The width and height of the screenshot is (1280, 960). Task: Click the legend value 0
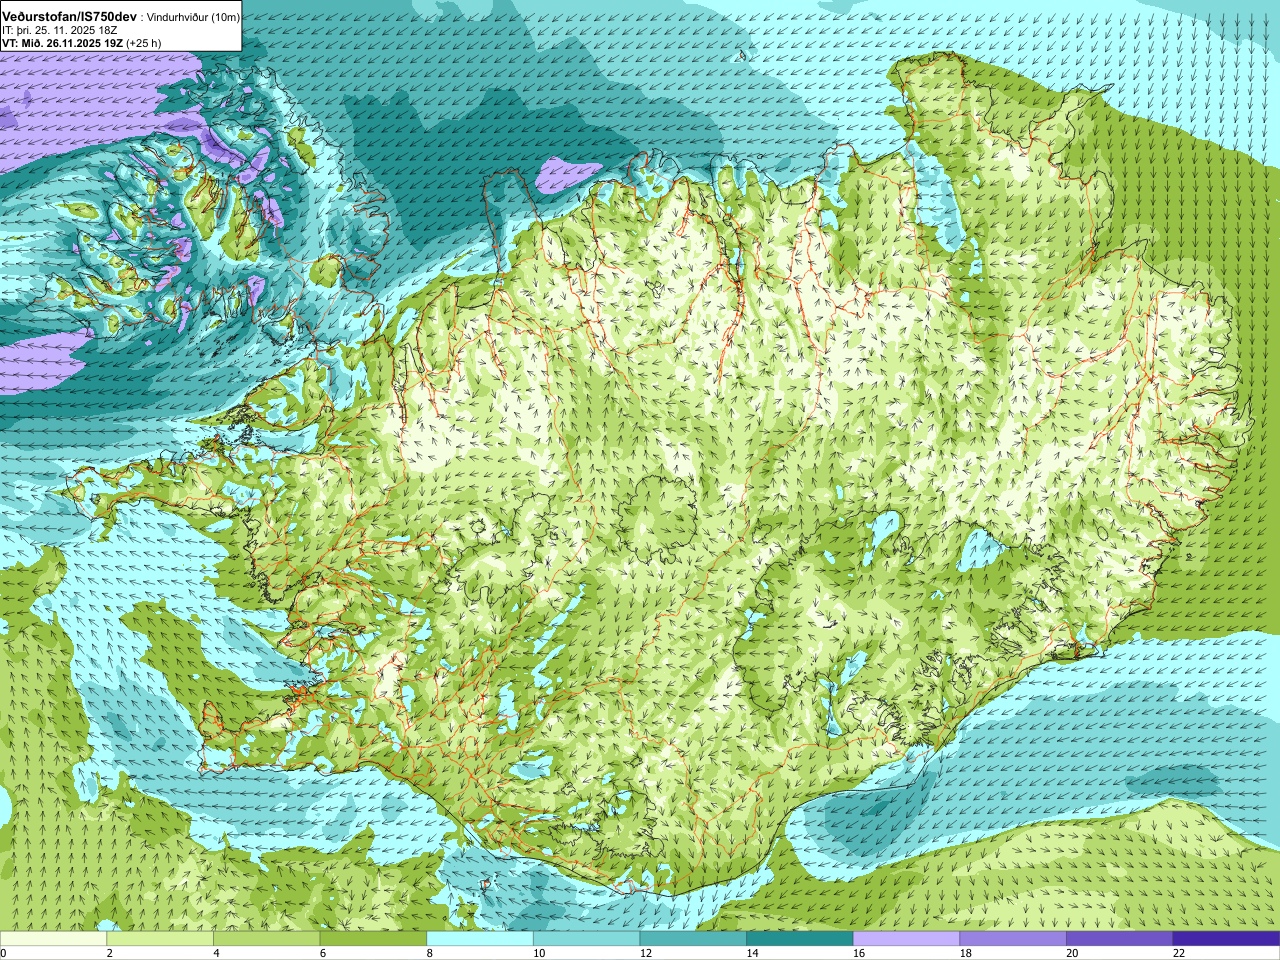click(x=4, y=953)
